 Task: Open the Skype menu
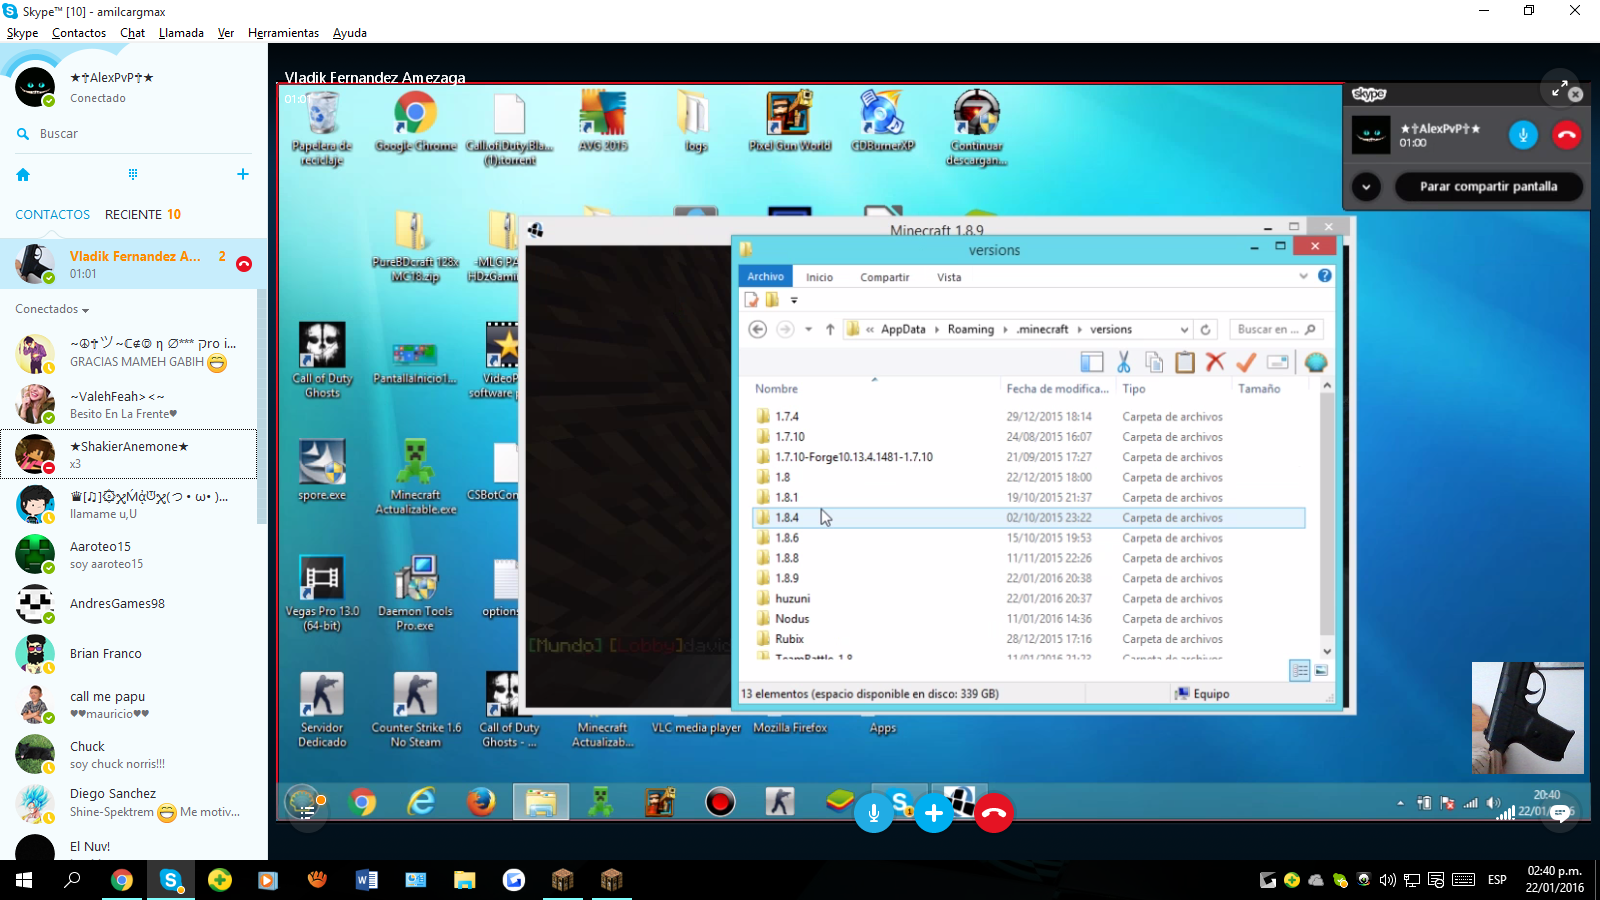[22, 33]
